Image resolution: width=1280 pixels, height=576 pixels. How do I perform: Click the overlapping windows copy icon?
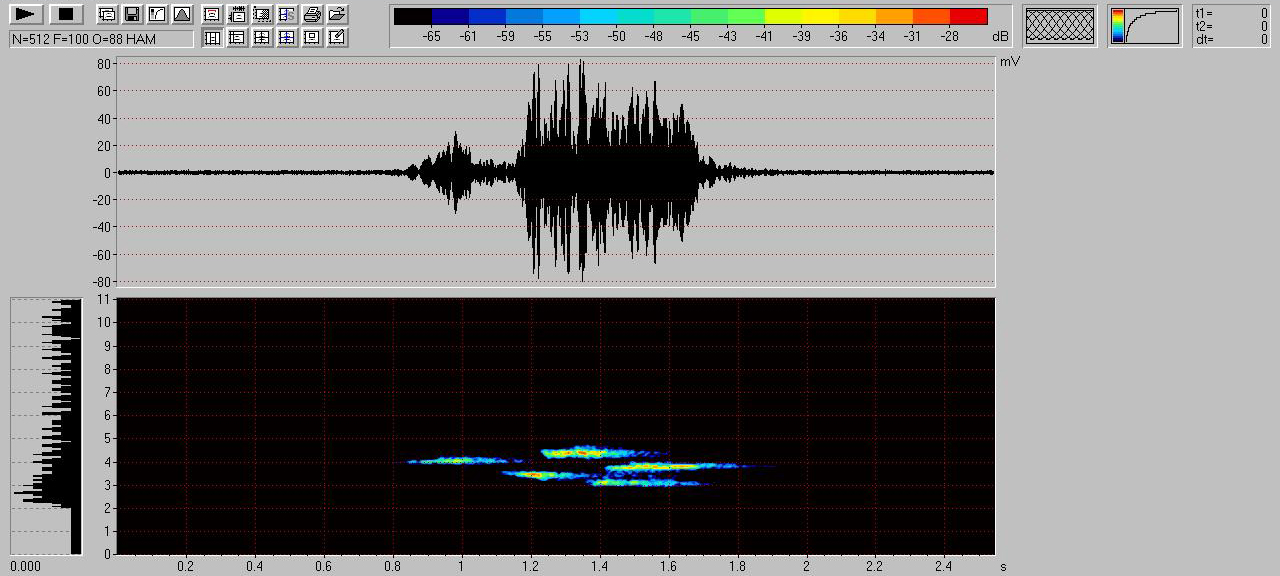pyautogui.click(x=106, y=14)
